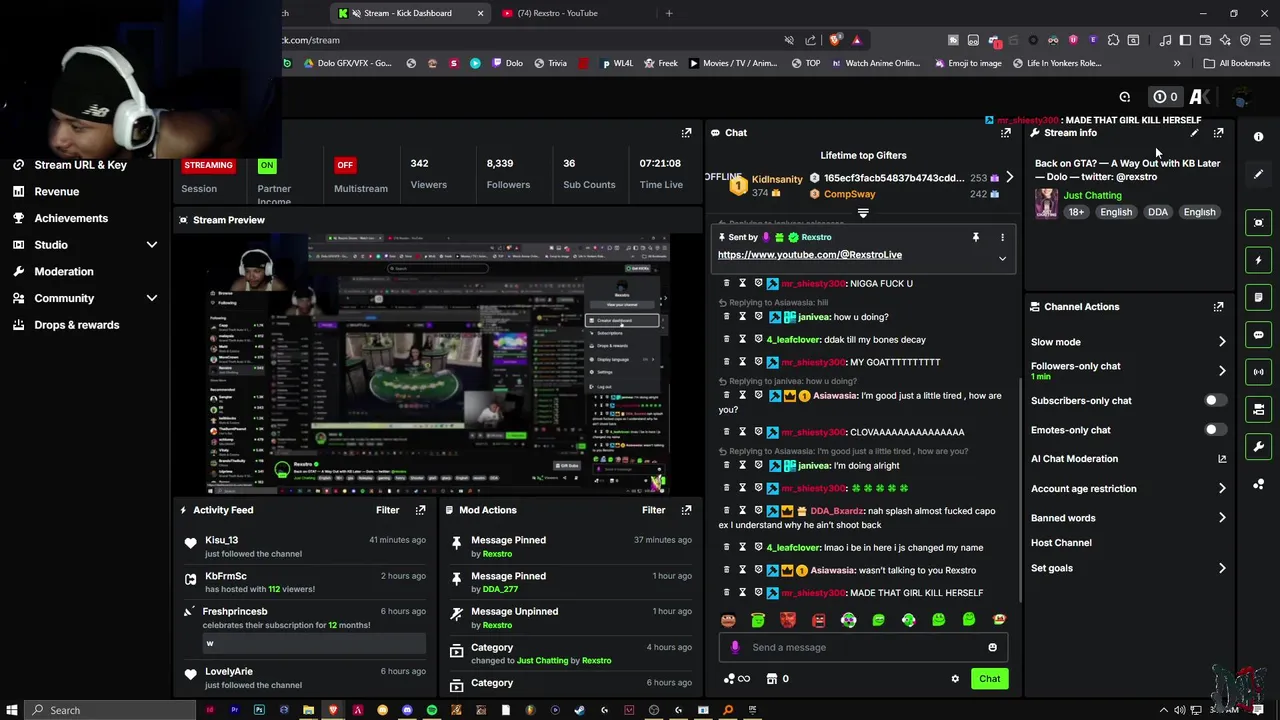The height and width of the screenshot is (720, 1280).
Task: Open the chat shop icon
Action: 771,679
